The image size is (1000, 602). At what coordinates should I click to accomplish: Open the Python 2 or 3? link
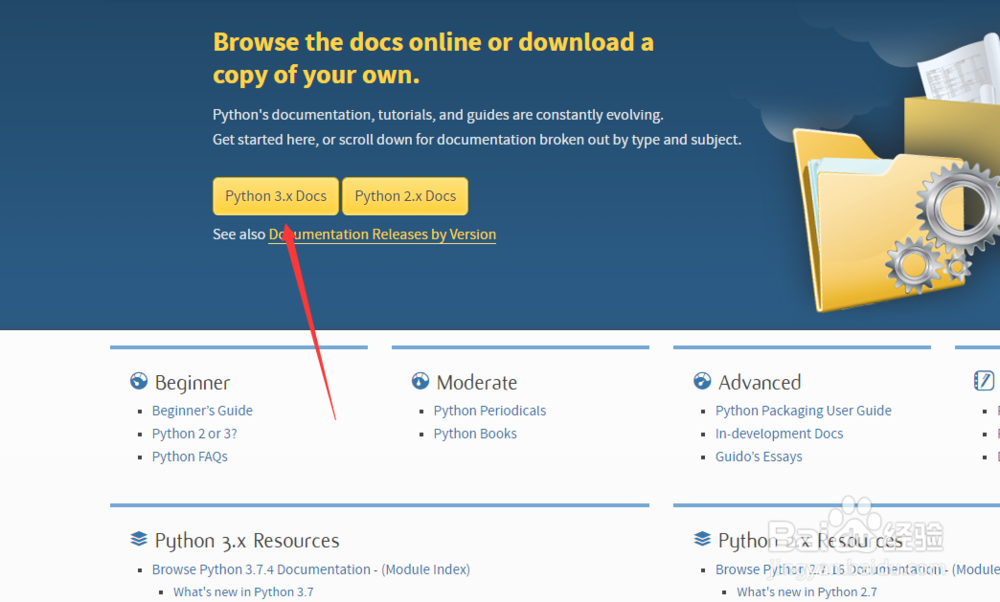pyautogui.click(x=195, y=434)
